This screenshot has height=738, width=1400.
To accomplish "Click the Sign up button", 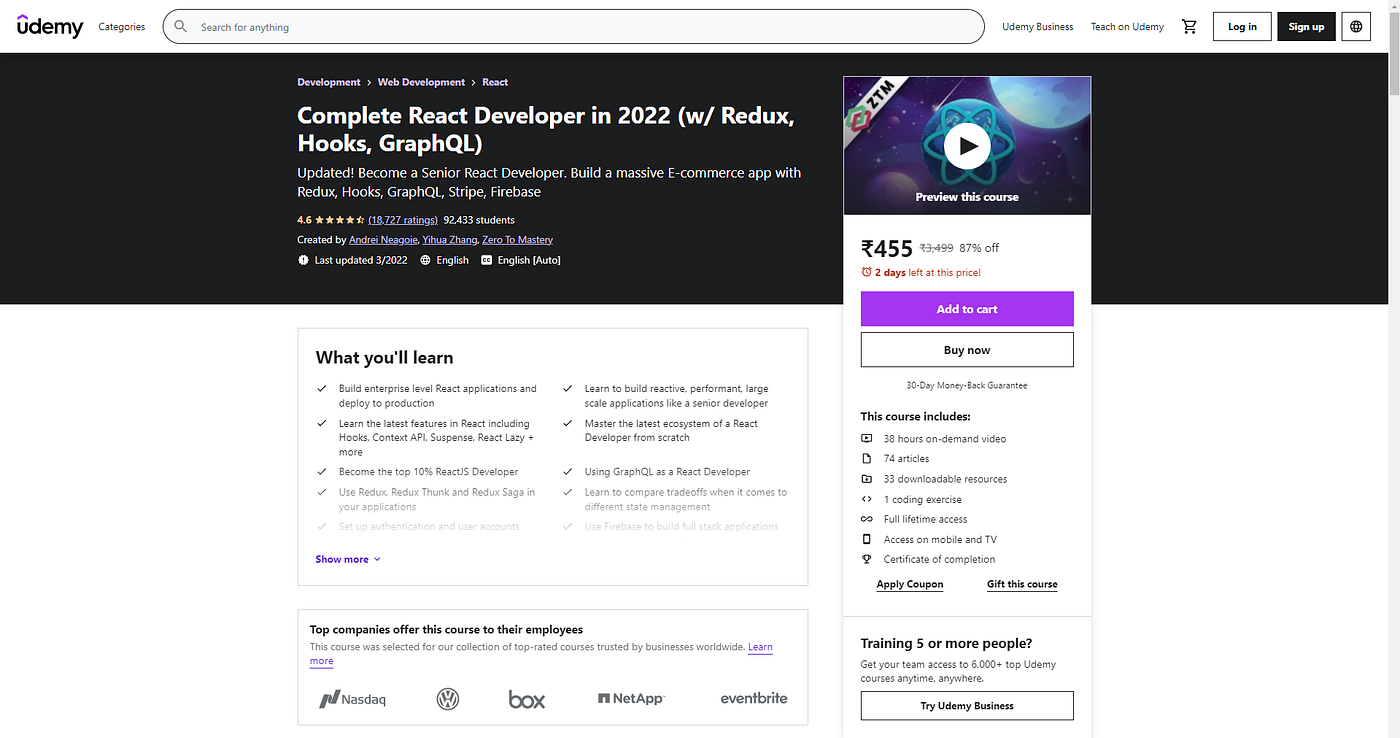I will 1306,27.
